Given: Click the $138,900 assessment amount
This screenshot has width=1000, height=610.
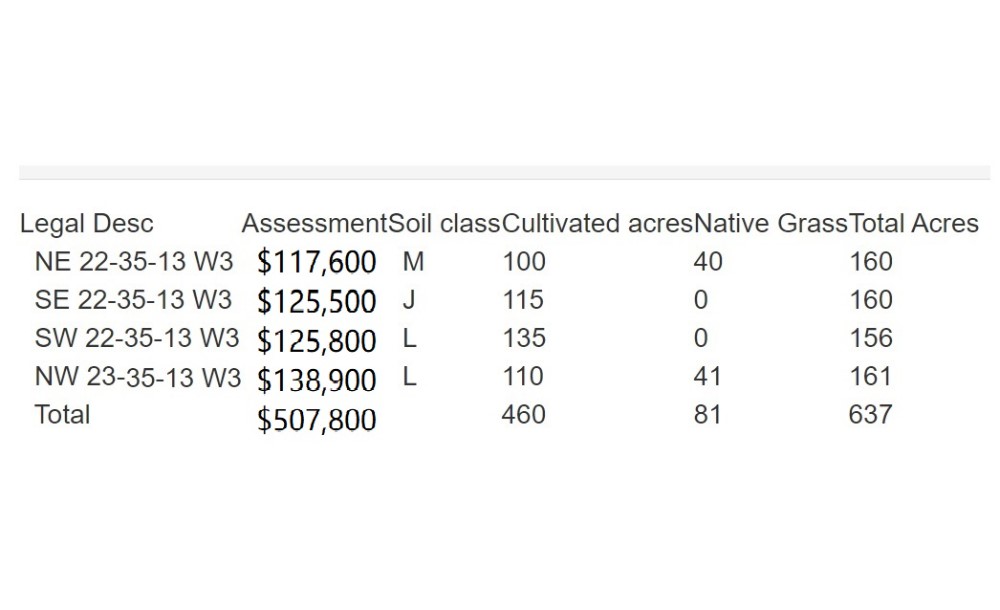Looking at the screenshot, I should [x=316, y=381].
